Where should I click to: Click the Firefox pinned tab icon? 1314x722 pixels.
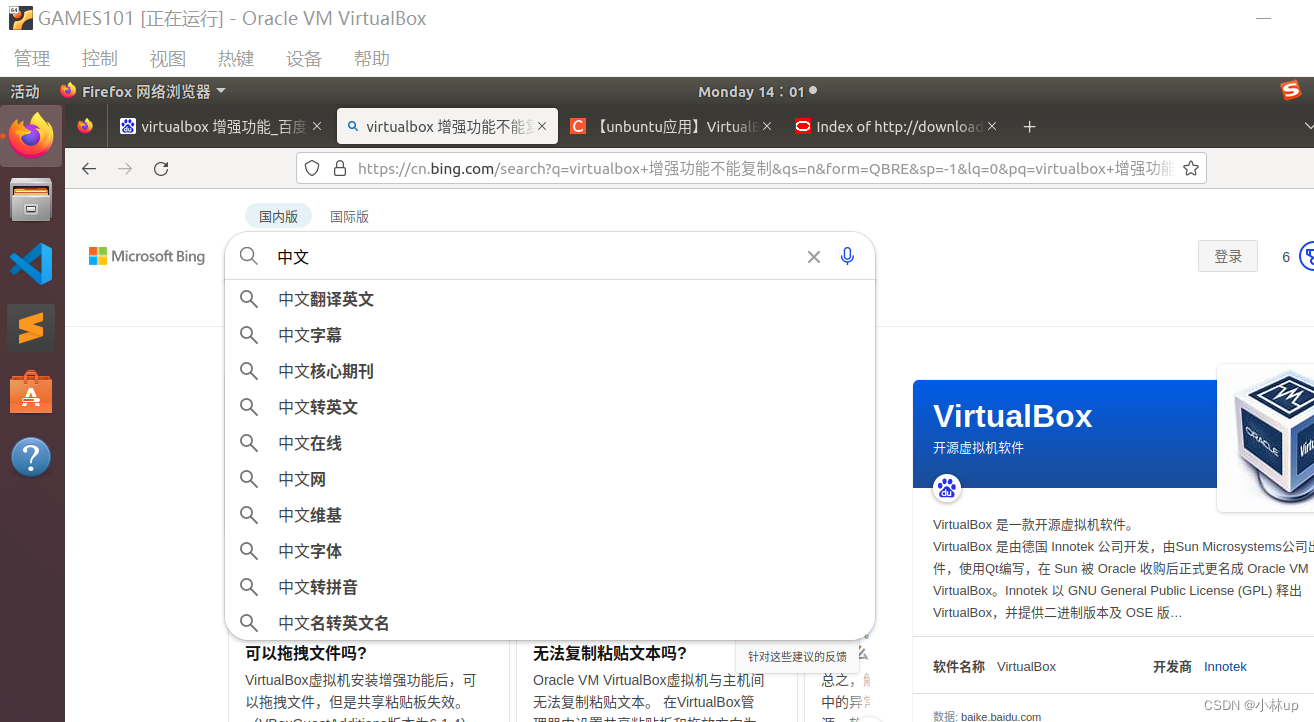tap(85, 127)
